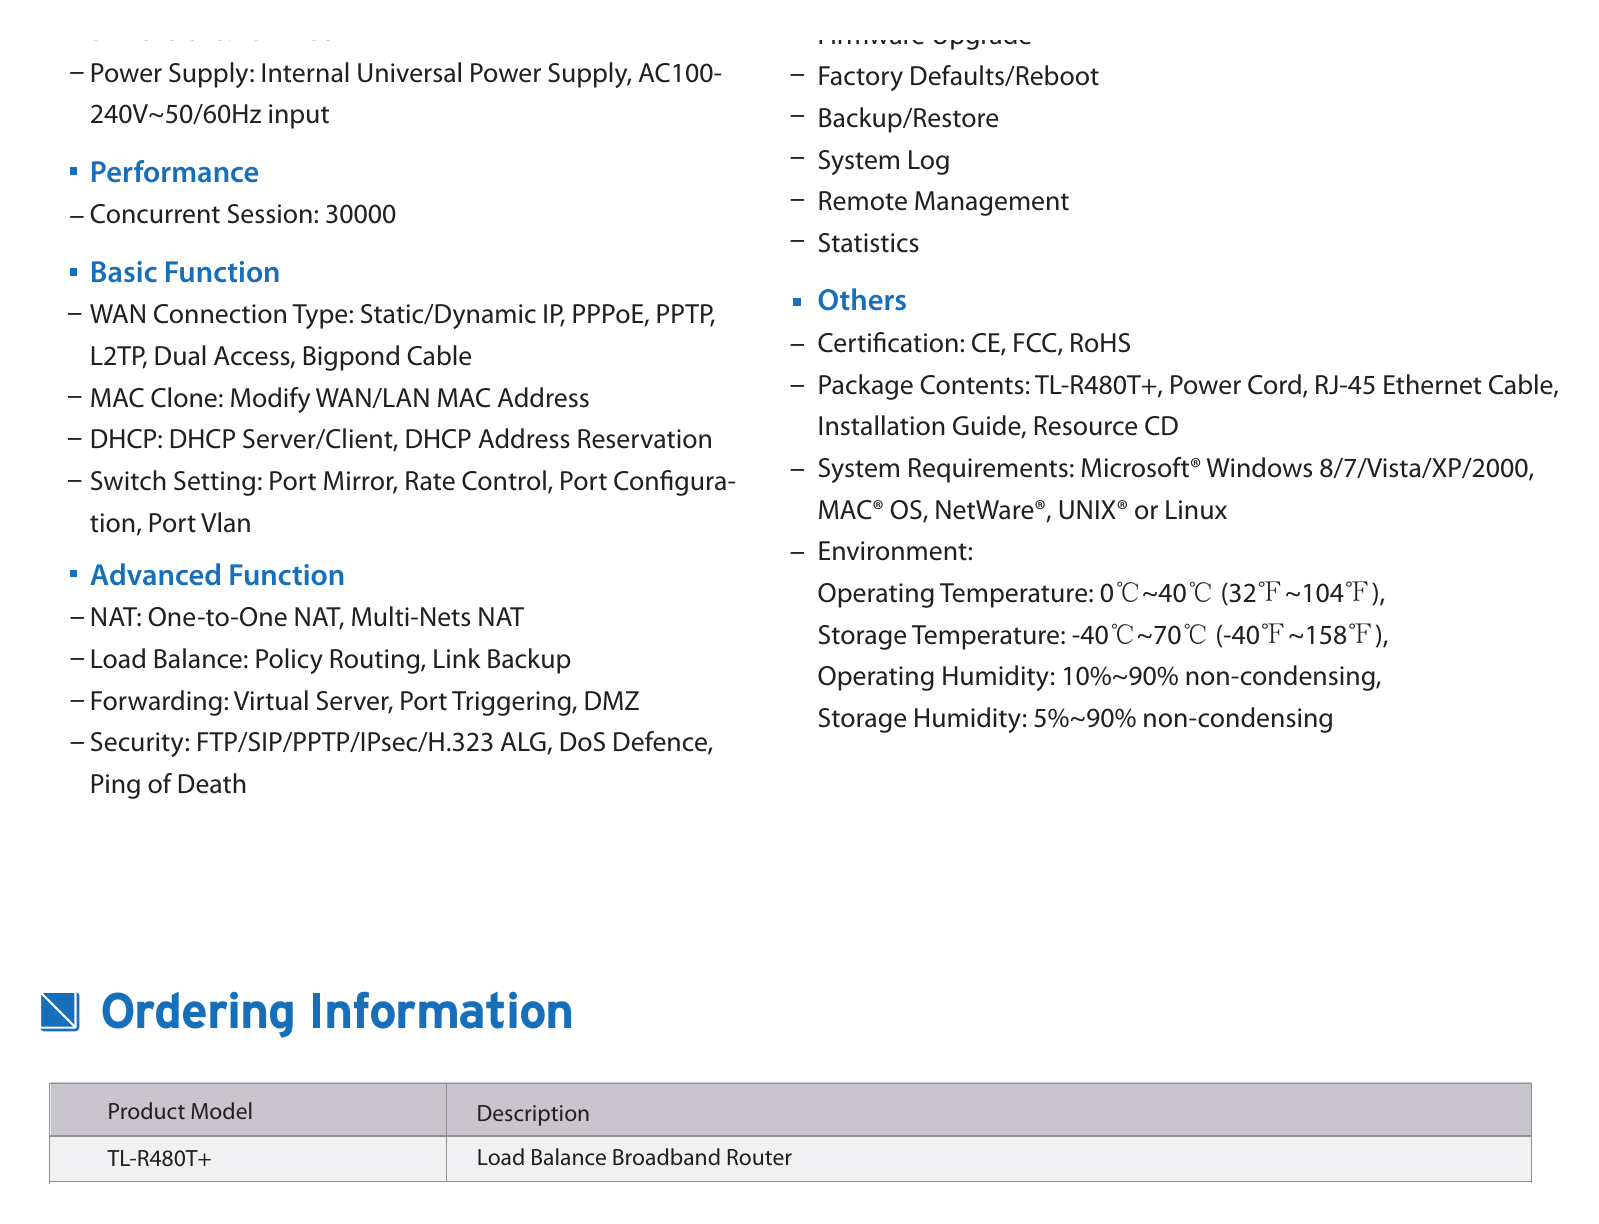Click the Description column header

(x=533, y=1113)
